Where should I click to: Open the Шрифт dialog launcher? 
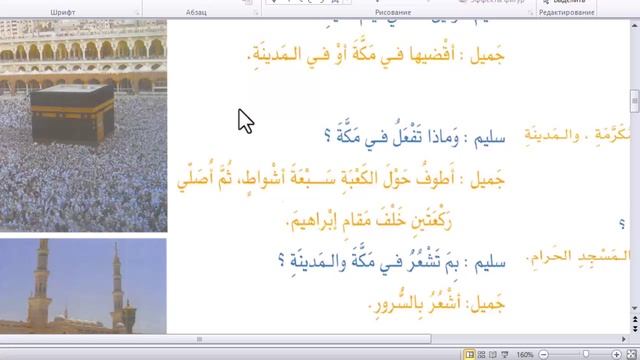[137, 13]
